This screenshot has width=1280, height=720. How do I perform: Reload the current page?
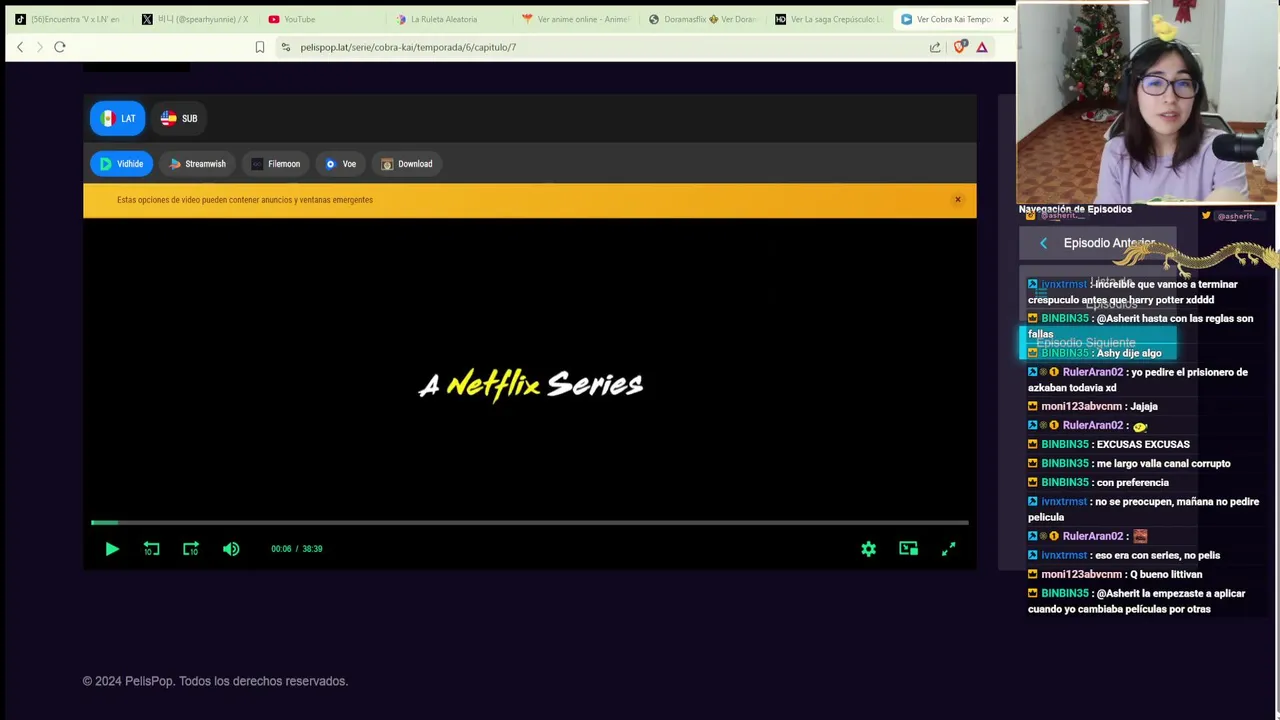tap(60, 47)
